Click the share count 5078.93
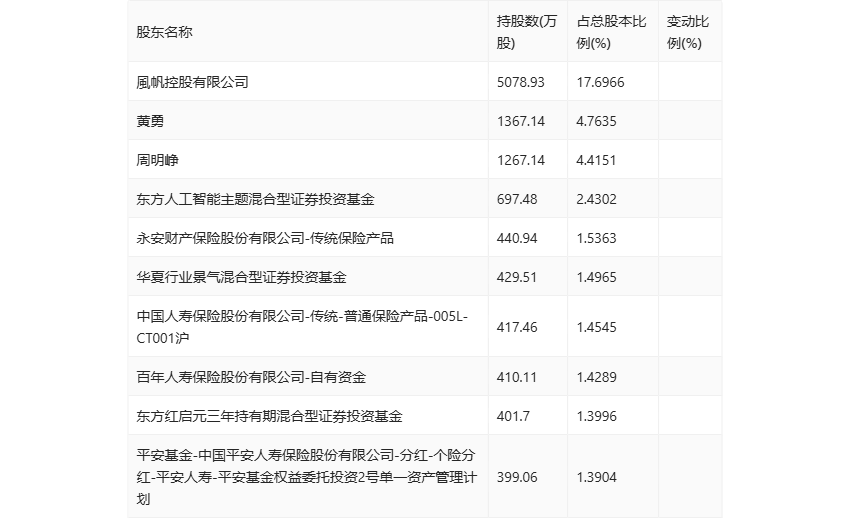Viewport: 850px width, 518px height. [520, 82]
